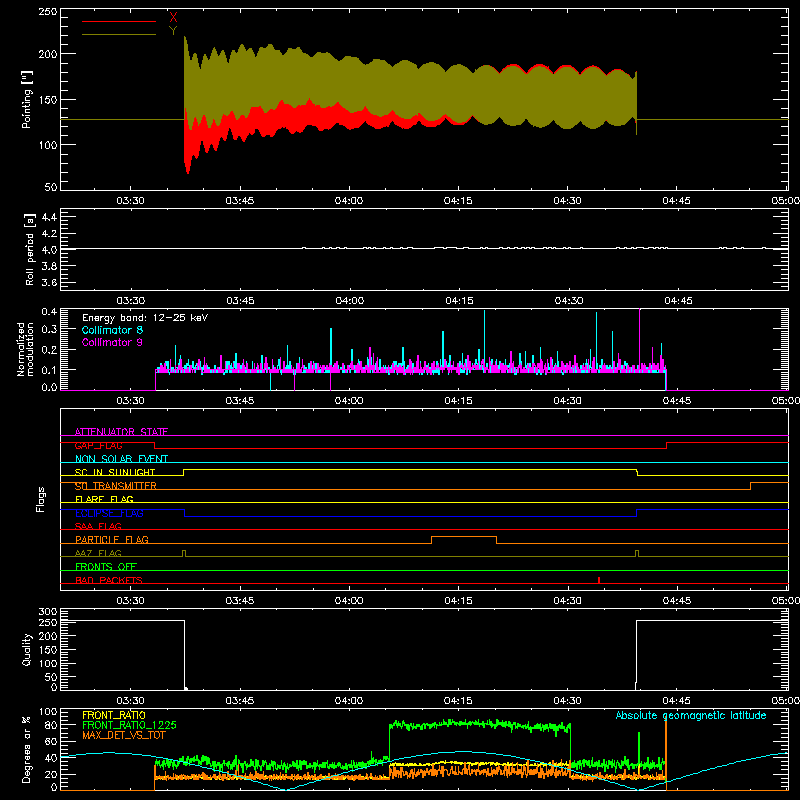Click the Roll period axis title
This screenshot has width=800, height=800.
(29, 249)
